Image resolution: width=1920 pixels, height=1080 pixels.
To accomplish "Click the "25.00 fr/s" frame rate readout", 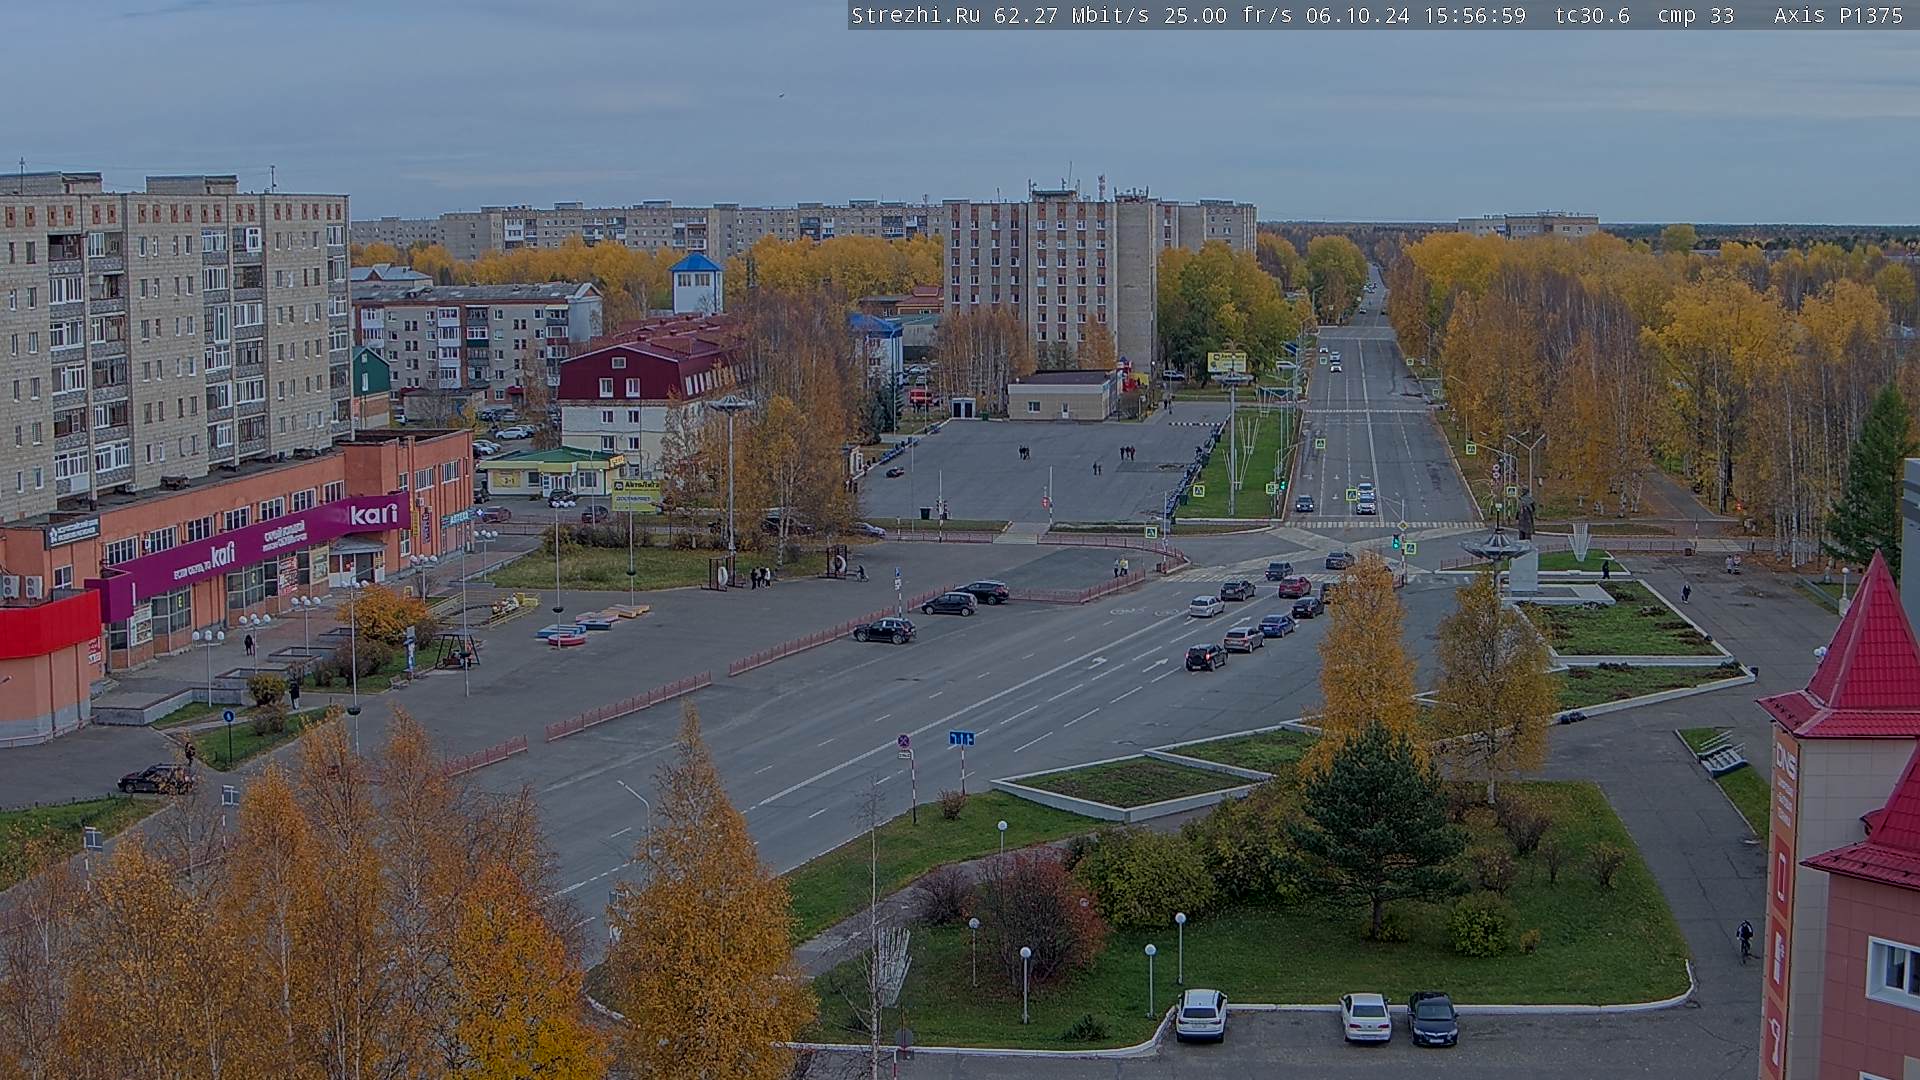I will (x=1228, y=15).
